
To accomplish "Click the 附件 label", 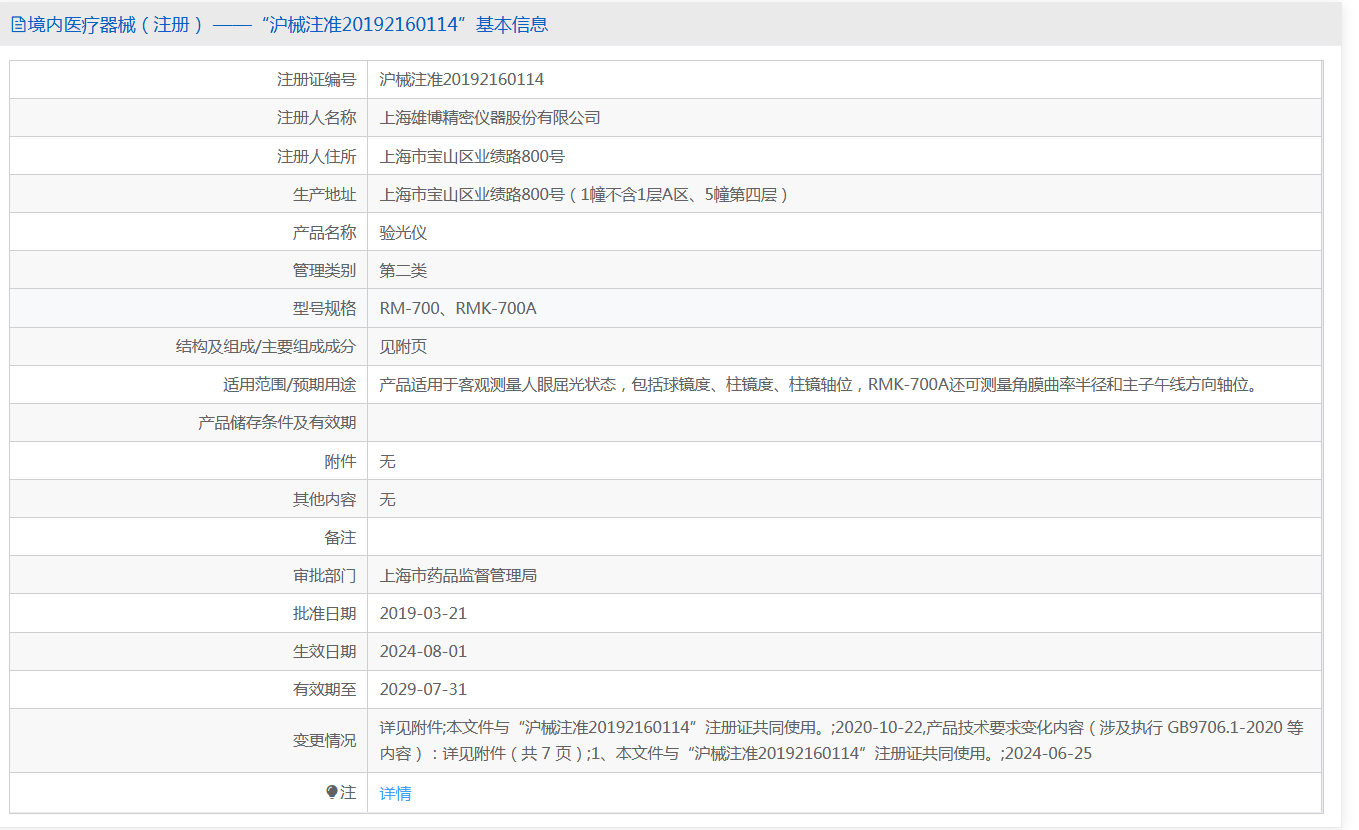I will point(340,461).
